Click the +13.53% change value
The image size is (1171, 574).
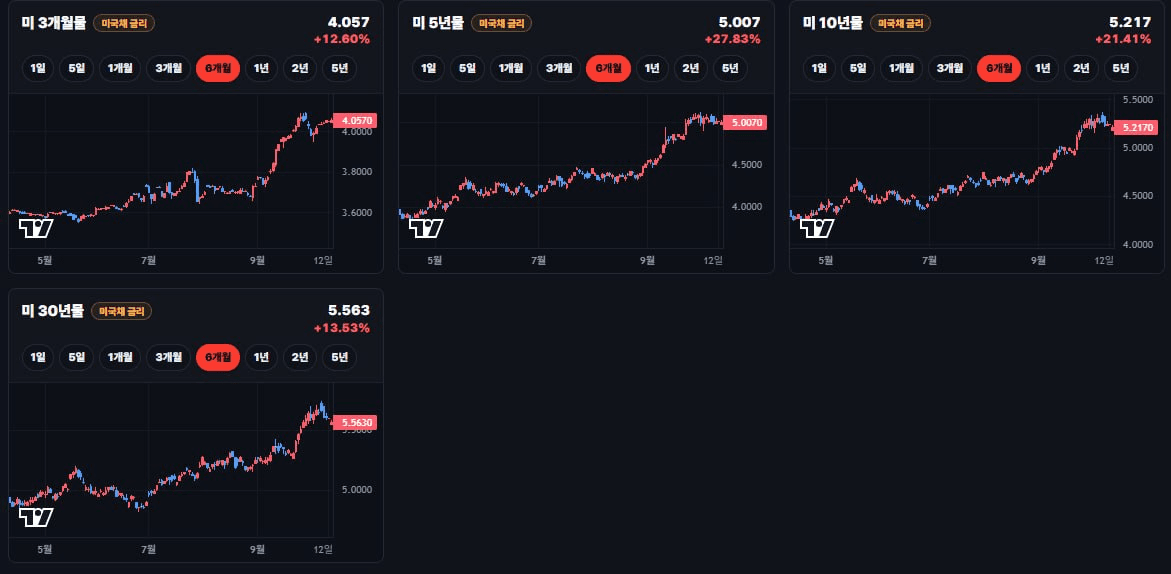point(341,328)
